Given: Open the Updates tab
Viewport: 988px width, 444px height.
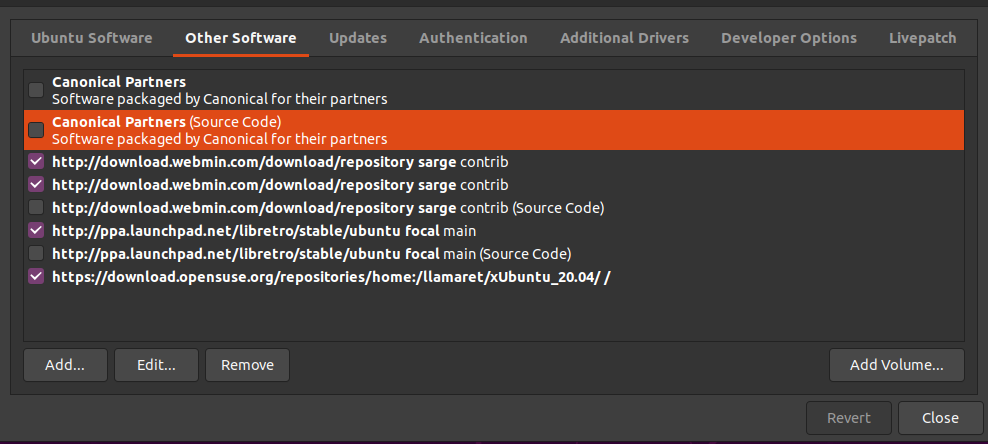Looking at the screenshot, I should (x=357, y=38).
